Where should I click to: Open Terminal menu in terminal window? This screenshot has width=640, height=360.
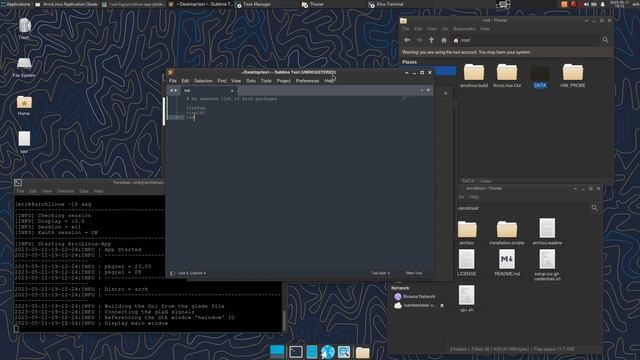[x=65, y=191]
